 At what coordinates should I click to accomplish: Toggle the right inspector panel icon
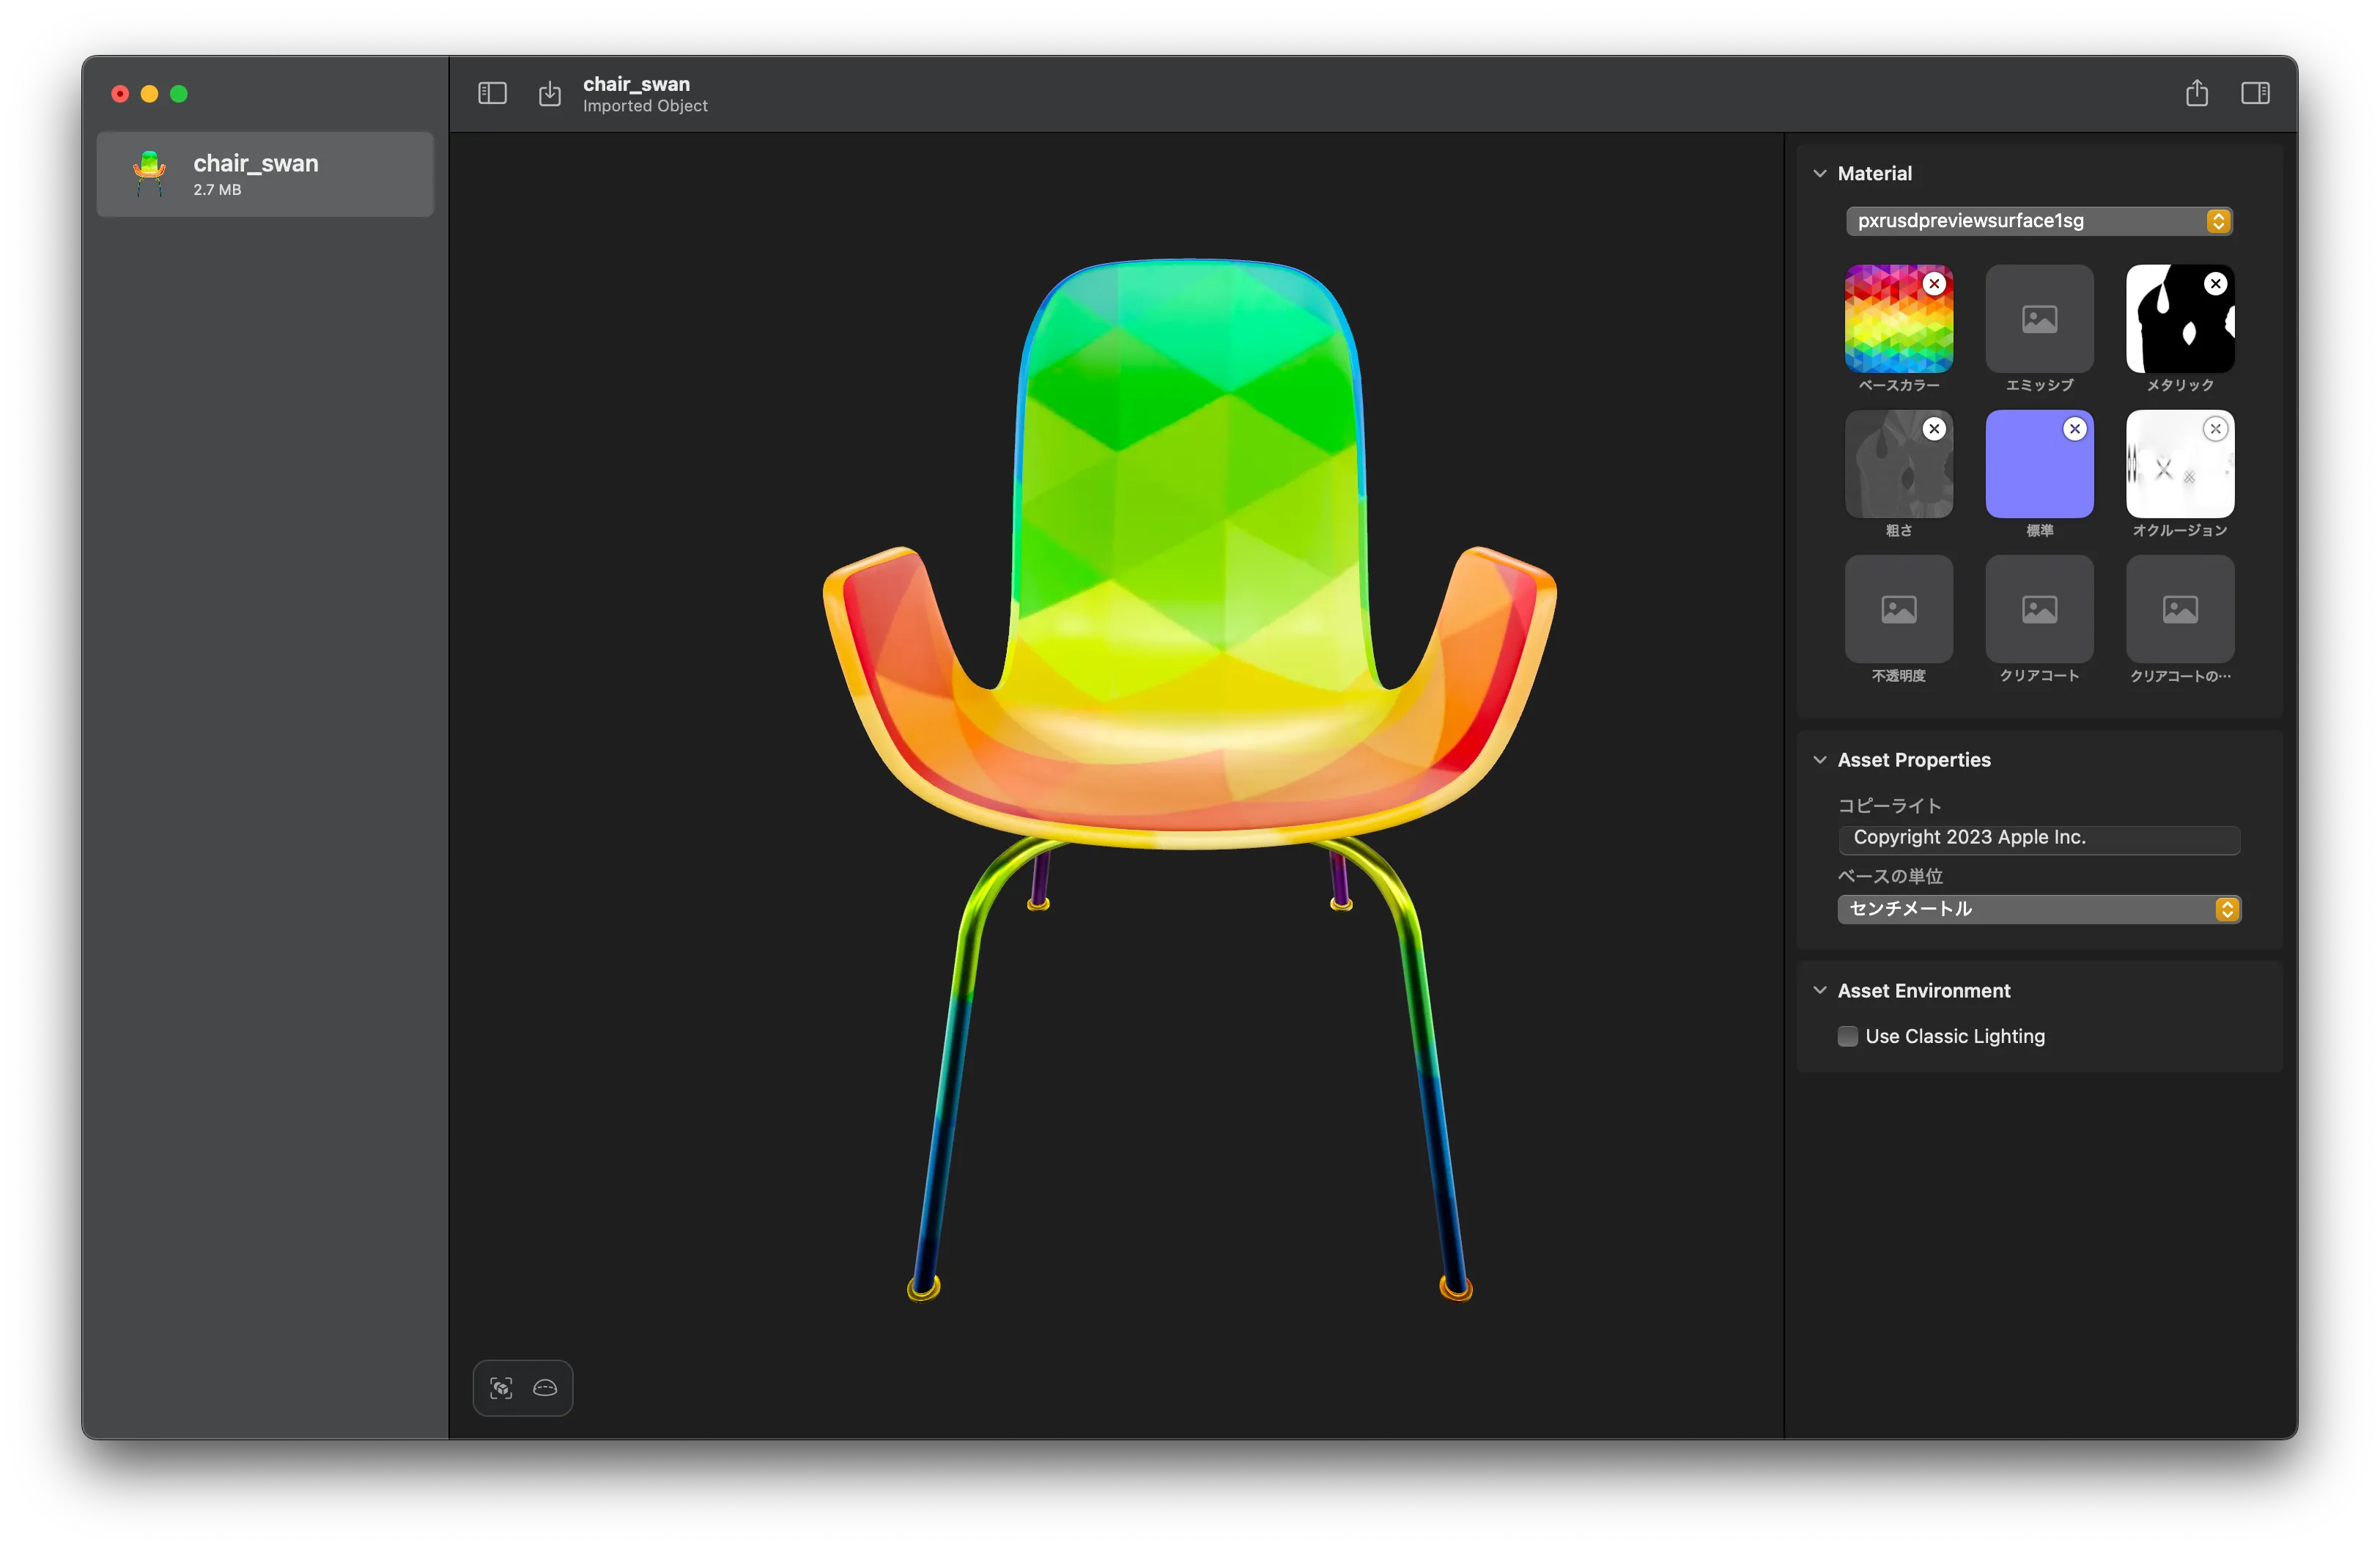[2255, 94]
